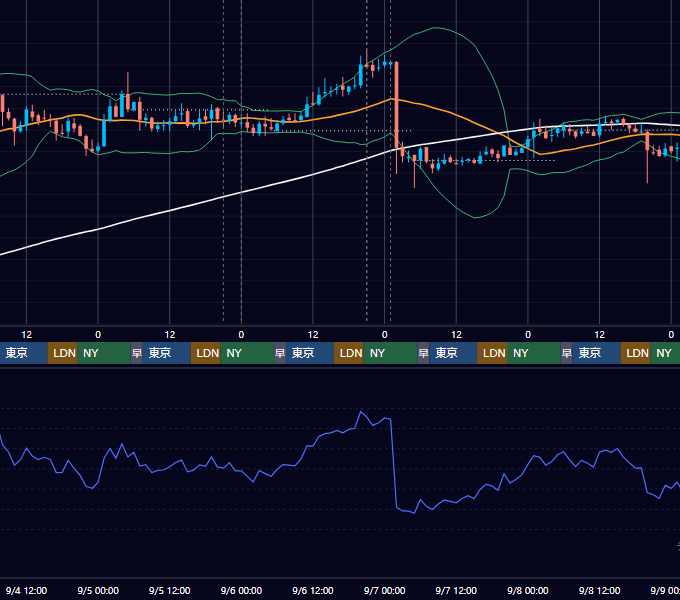The width and height of the screenshot is (680, 600).
Task: Select the 東京 session block for 9/5
Action: pyautogui.click(x=167, y=353)
